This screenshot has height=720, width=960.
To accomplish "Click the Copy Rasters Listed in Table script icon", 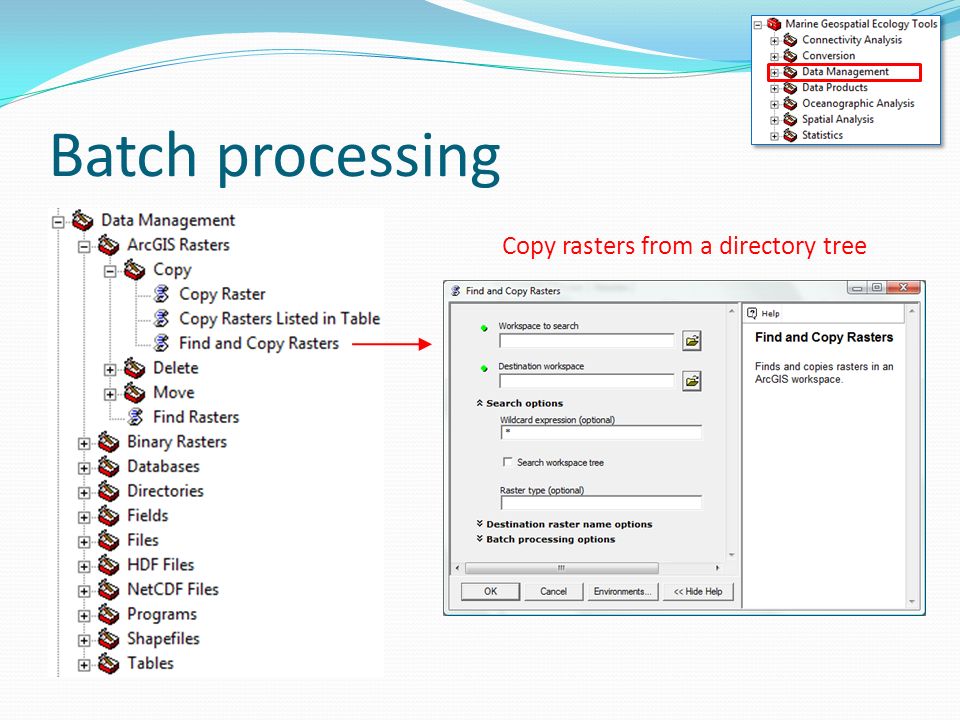I will 161,318.
